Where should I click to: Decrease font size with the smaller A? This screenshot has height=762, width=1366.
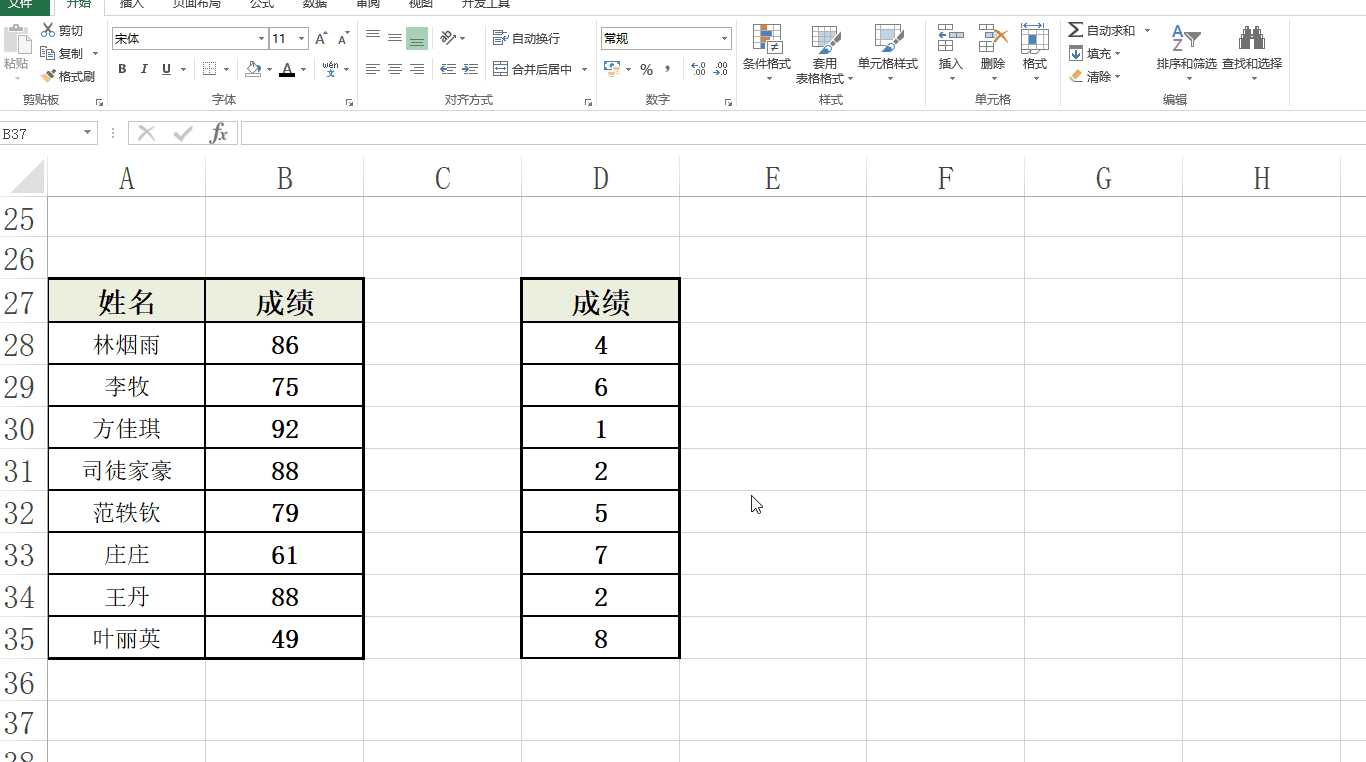coord(343,39)
